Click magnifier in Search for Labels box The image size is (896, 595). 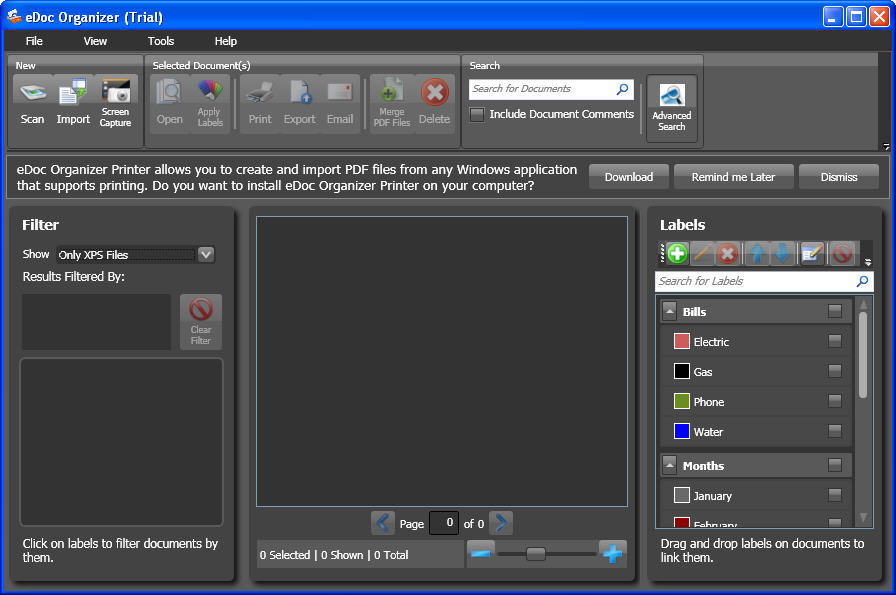click(863, 281)
